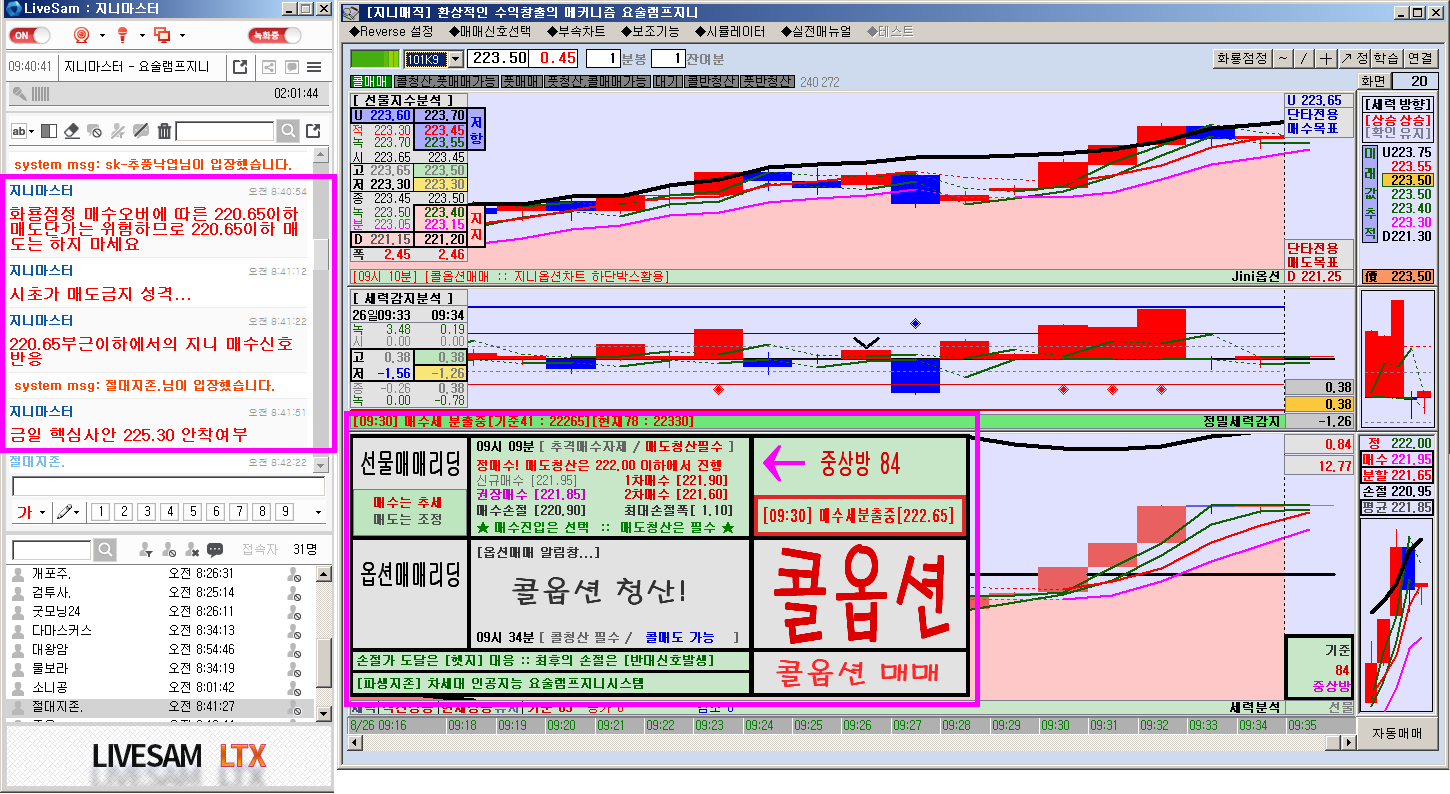The image size is (1450, 794).
Task: Open the ◆실전매뉴얼 menu
Action: [815, 31]
